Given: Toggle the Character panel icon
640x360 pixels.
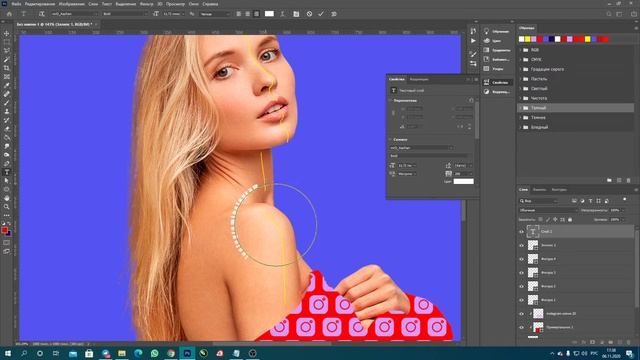Looking at the screenshot, I should (296, 14).
